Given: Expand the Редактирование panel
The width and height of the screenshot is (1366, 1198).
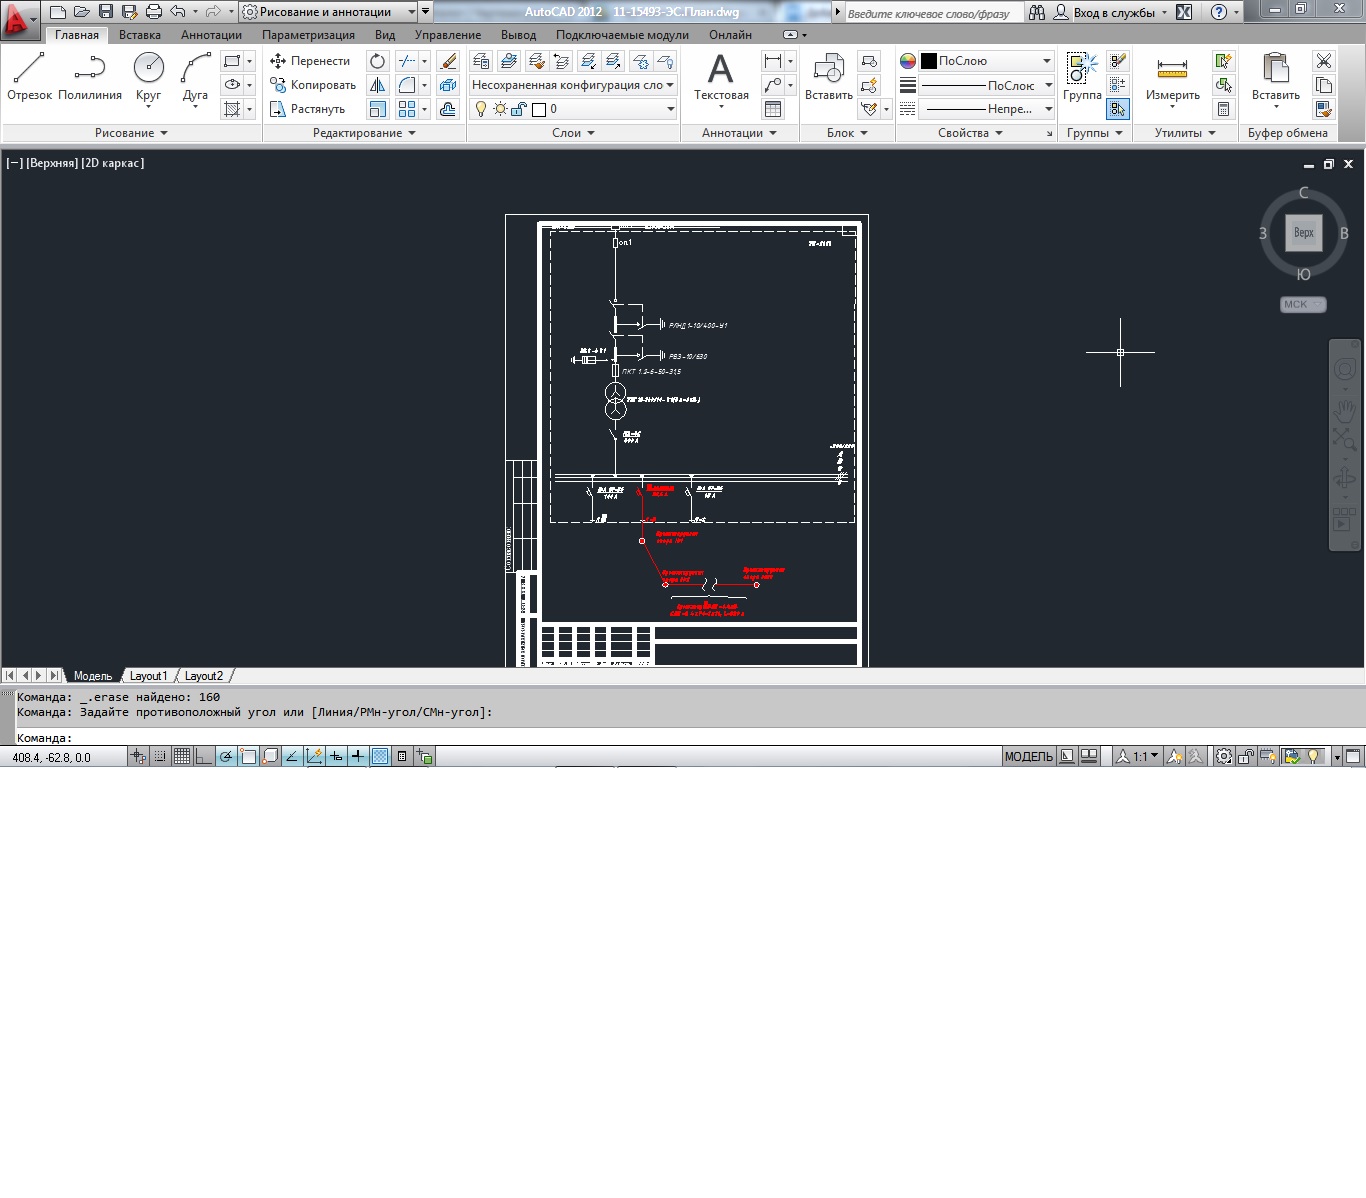Looking at the screenshot, I should [x=364, y=133].
